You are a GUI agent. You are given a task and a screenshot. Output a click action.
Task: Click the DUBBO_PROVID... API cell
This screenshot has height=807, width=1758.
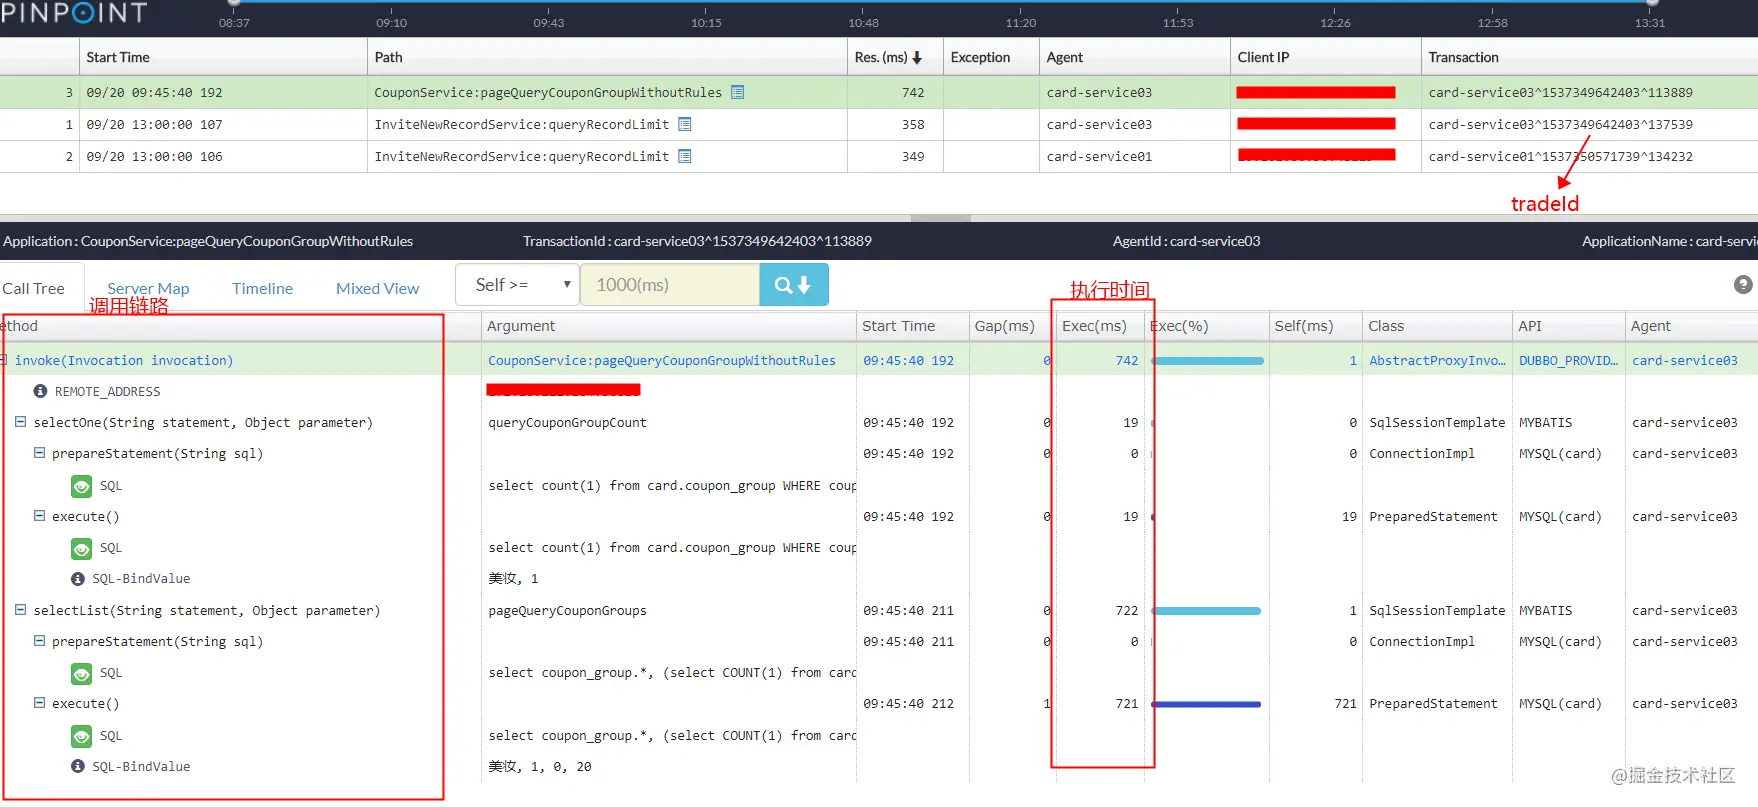tap(1568, 360)
